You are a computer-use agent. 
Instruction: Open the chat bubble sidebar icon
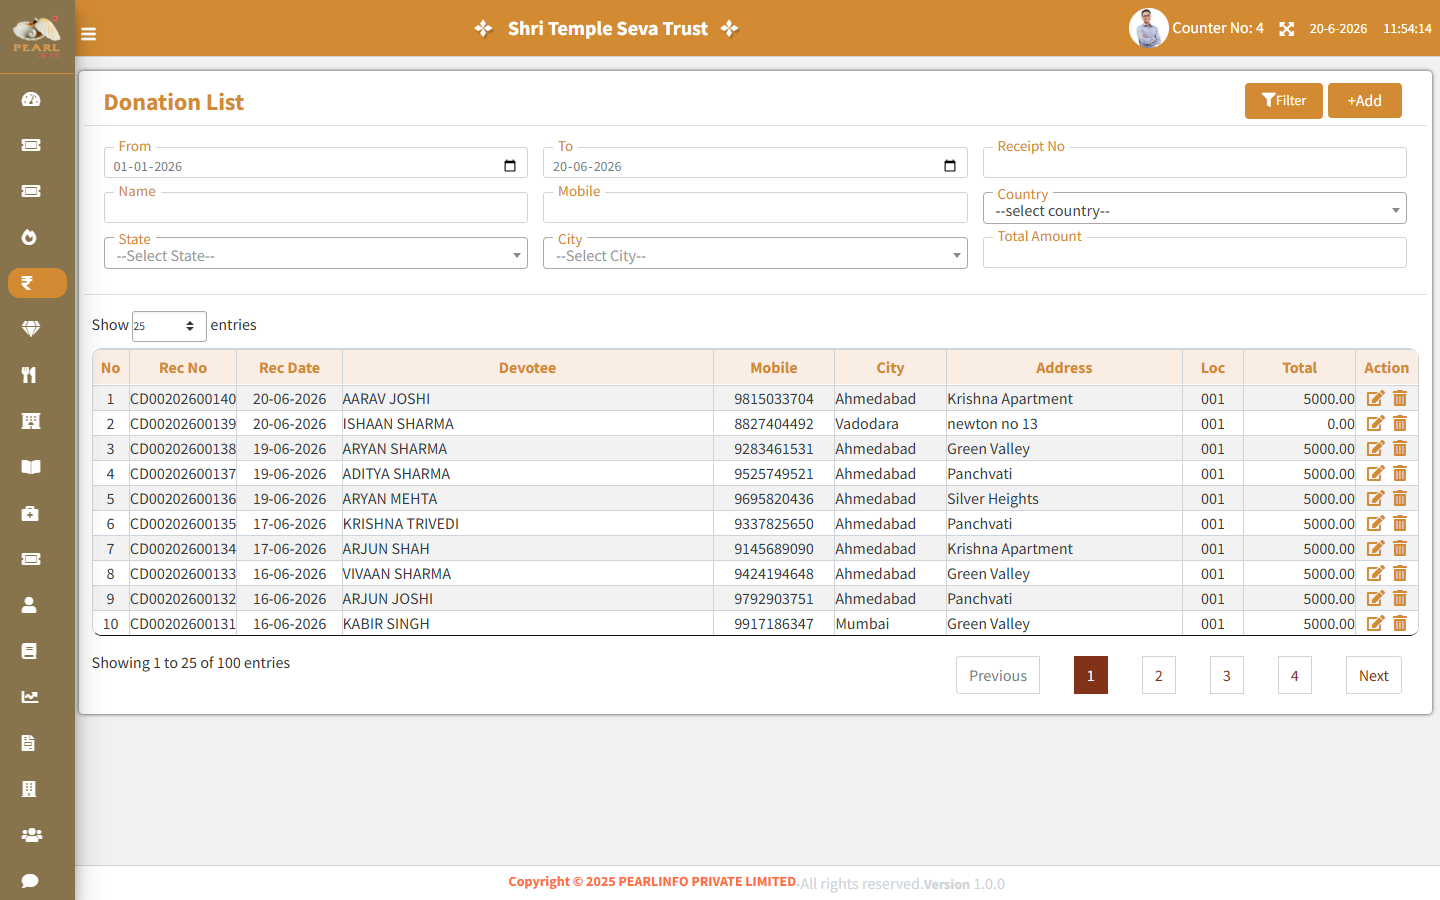pyautogui.click(x=30, y=881)
